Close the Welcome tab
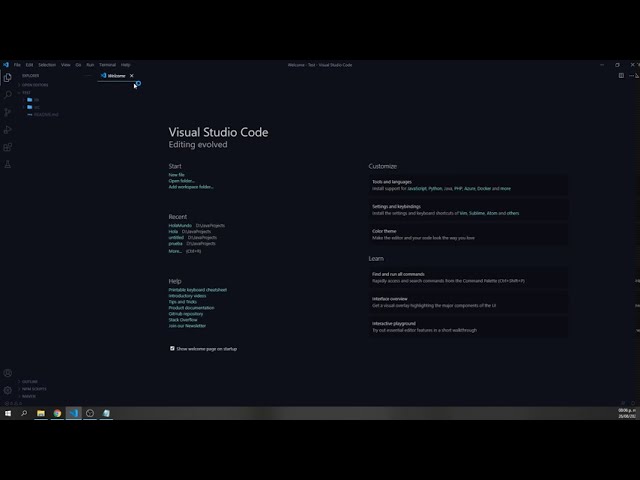This screenshot has height=480, width=640. (x=131, y=76)
